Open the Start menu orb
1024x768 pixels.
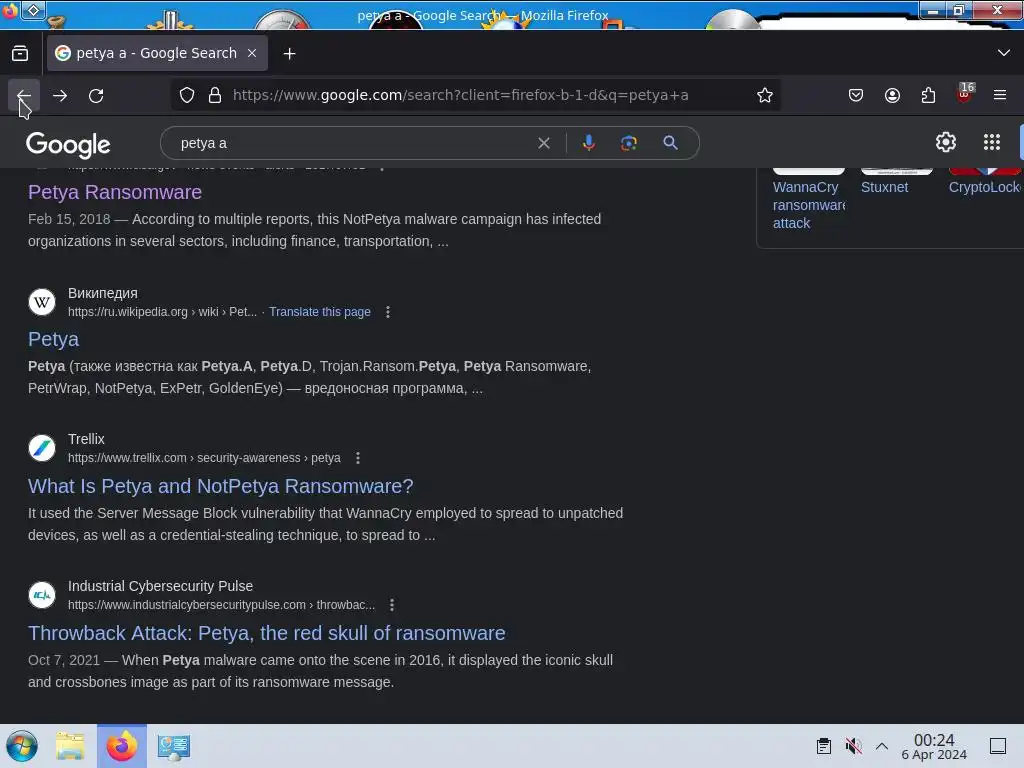click(x=22, y=746)
